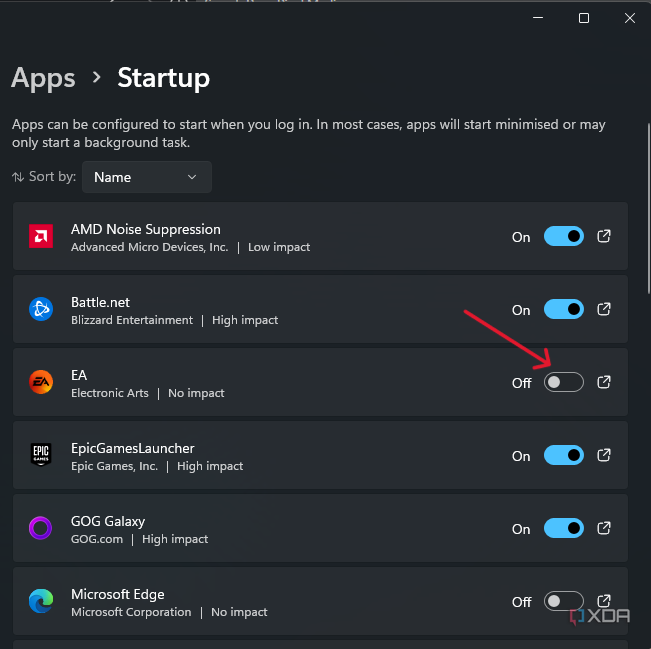Click the GOG Galaxy app icon

(x=41, y=528)
